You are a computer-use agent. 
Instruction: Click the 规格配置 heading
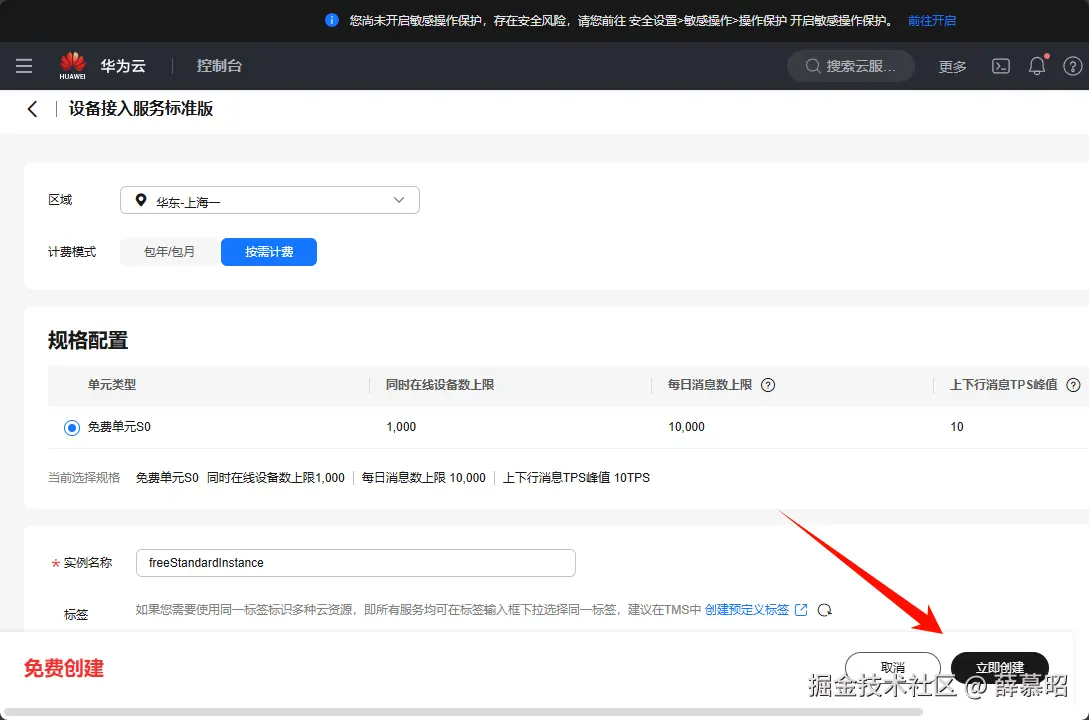(x=88, y=341)
